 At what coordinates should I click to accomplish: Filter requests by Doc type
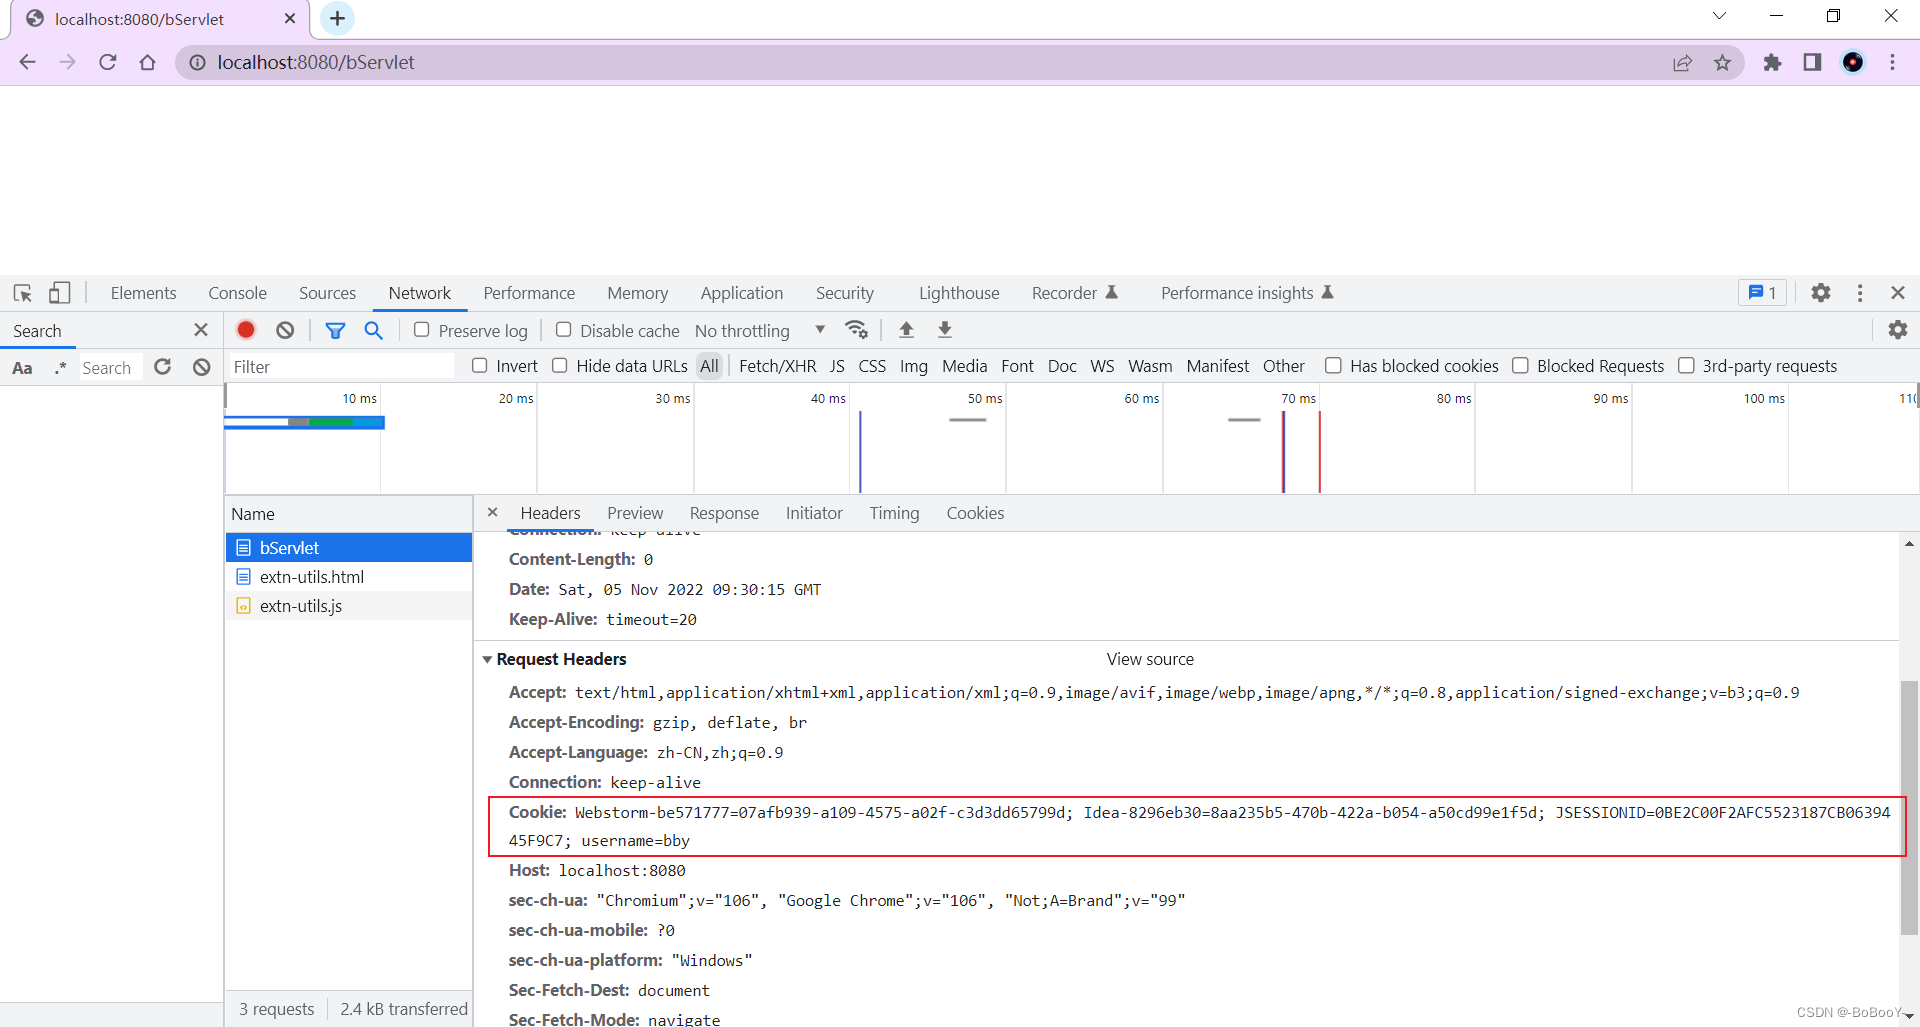coord(1062,366)
